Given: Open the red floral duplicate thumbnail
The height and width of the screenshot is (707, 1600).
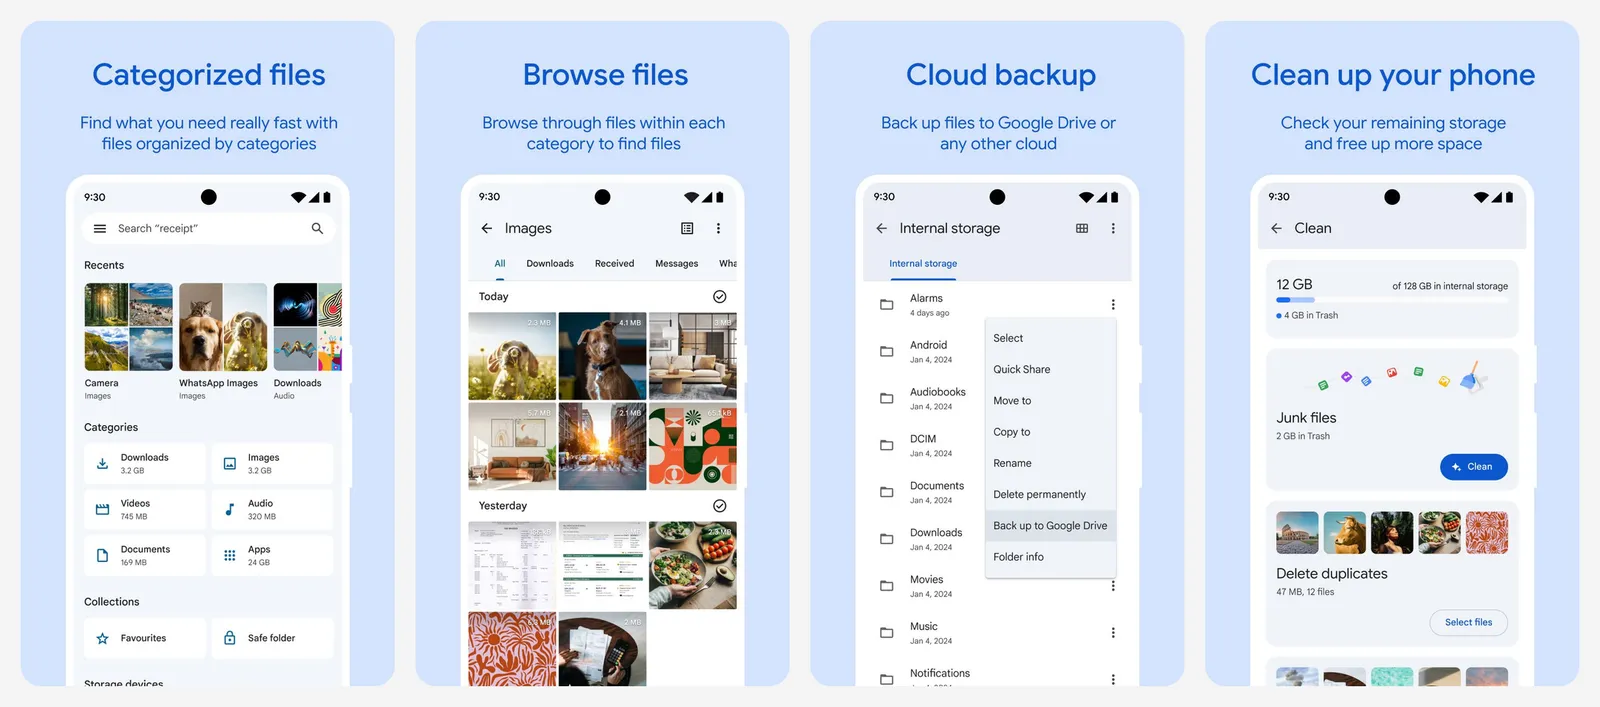Looking at the screenshot, I should (1487, 533).
